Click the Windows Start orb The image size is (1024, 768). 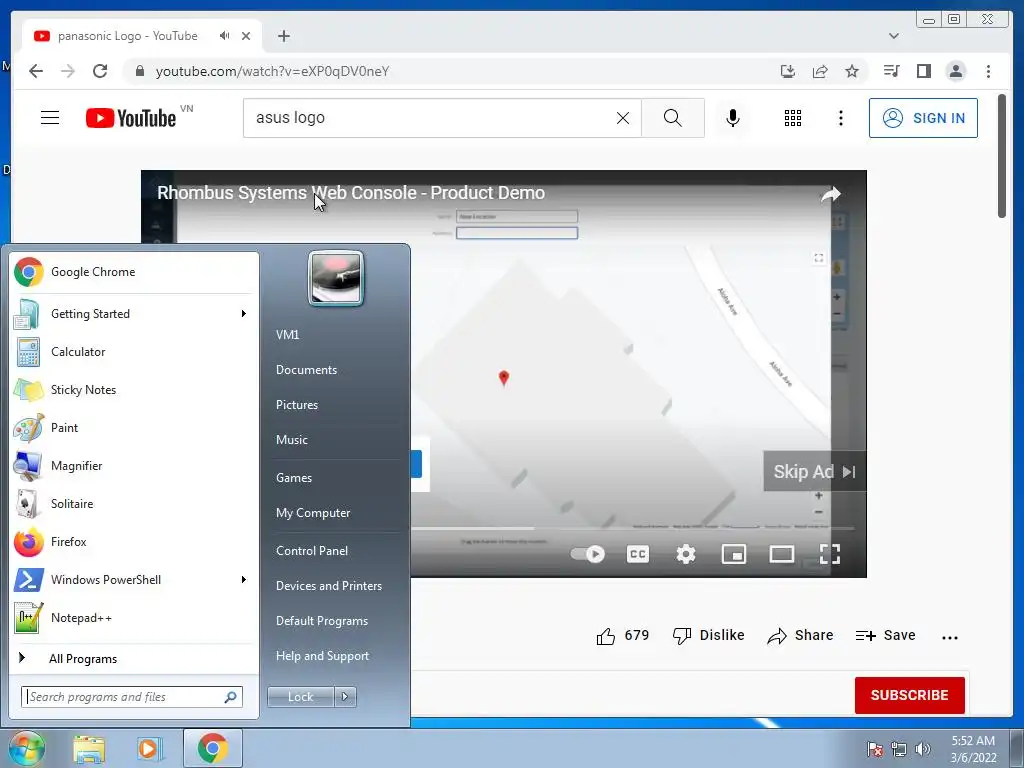tap(26, 748)
